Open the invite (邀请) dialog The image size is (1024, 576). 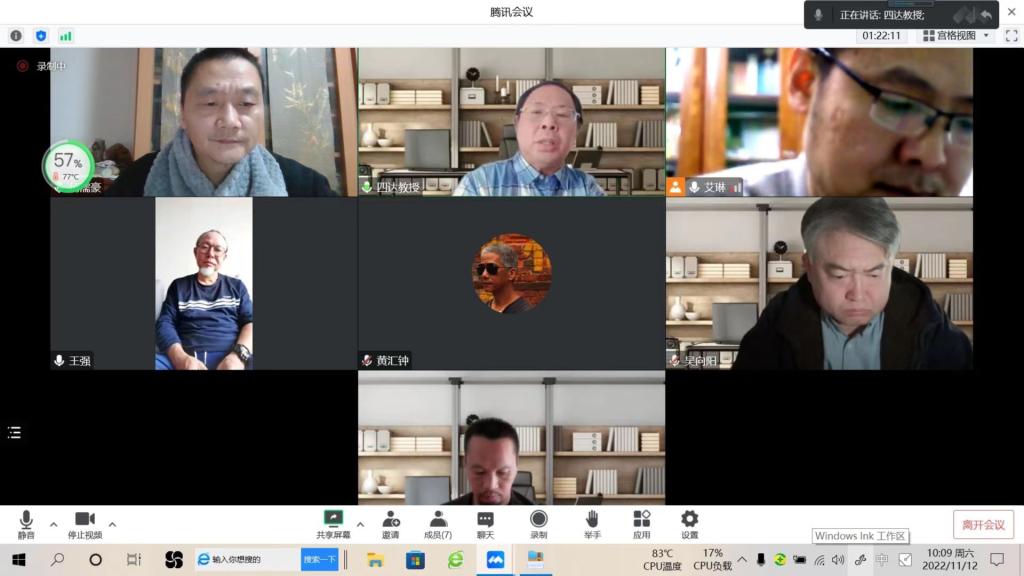tap(390, 523)
